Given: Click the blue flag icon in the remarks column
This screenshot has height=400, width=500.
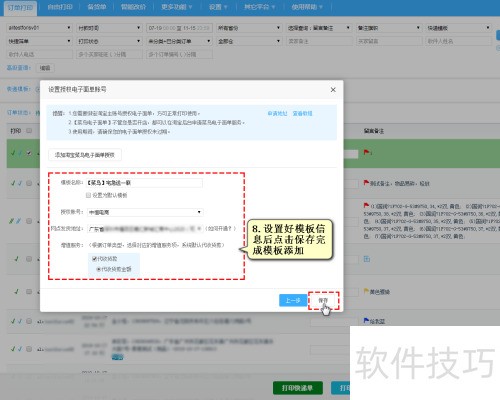Looking at the screenshot, I should pyautogui.click(x=366, y=321).
